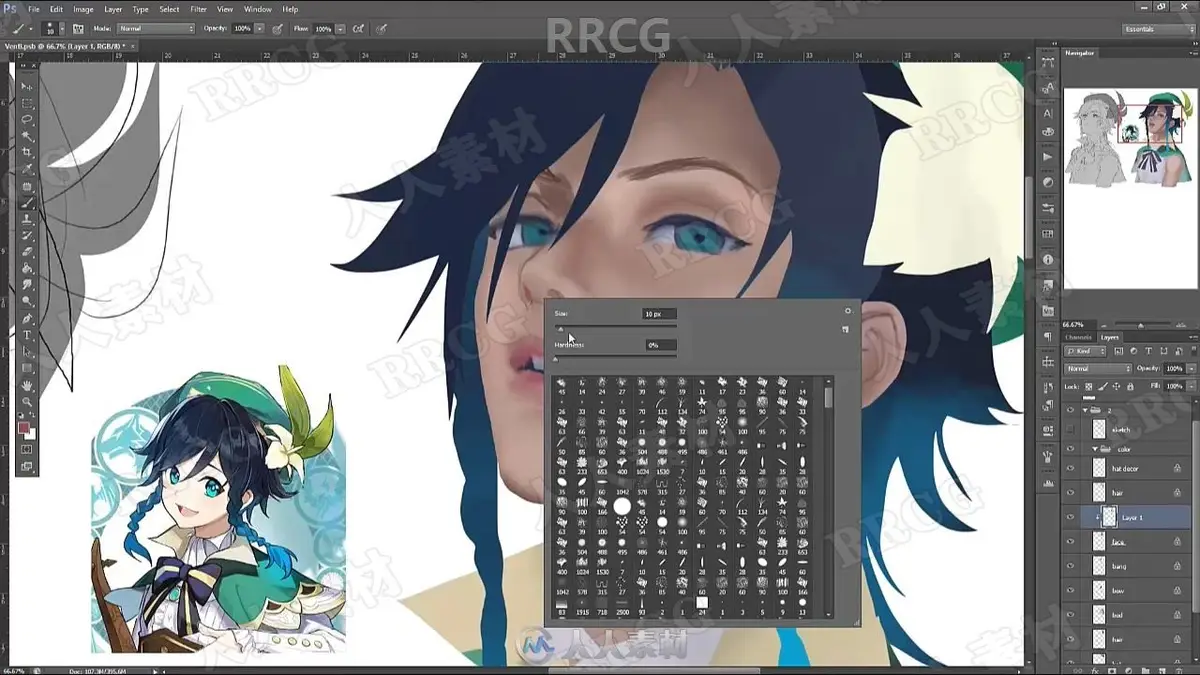The height and width of the screenshot is (675, 1200).
Task: Open the File menu
Action: 33,9
